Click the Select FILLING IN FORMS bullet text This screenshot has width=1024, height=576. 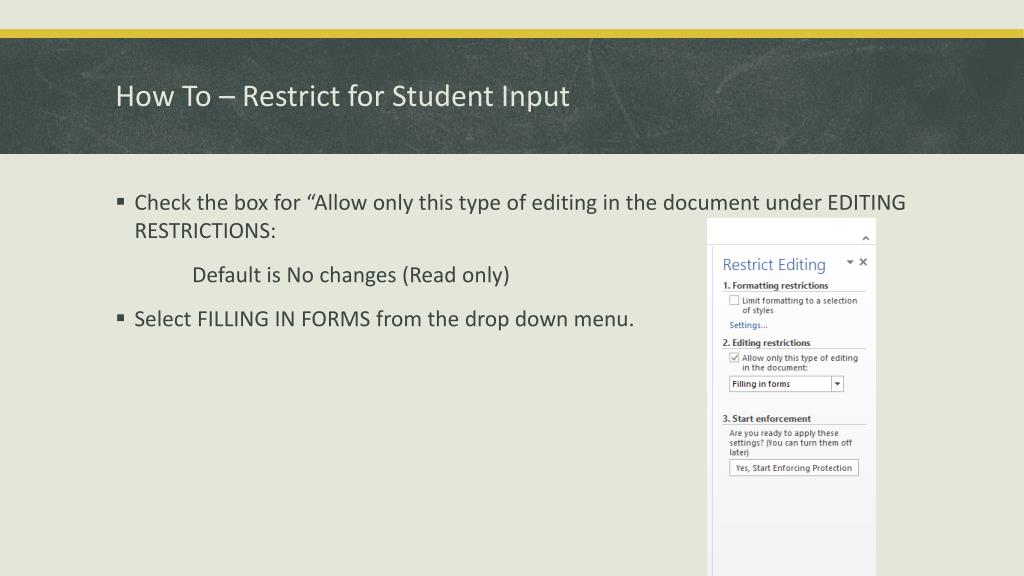click(384, 319)
